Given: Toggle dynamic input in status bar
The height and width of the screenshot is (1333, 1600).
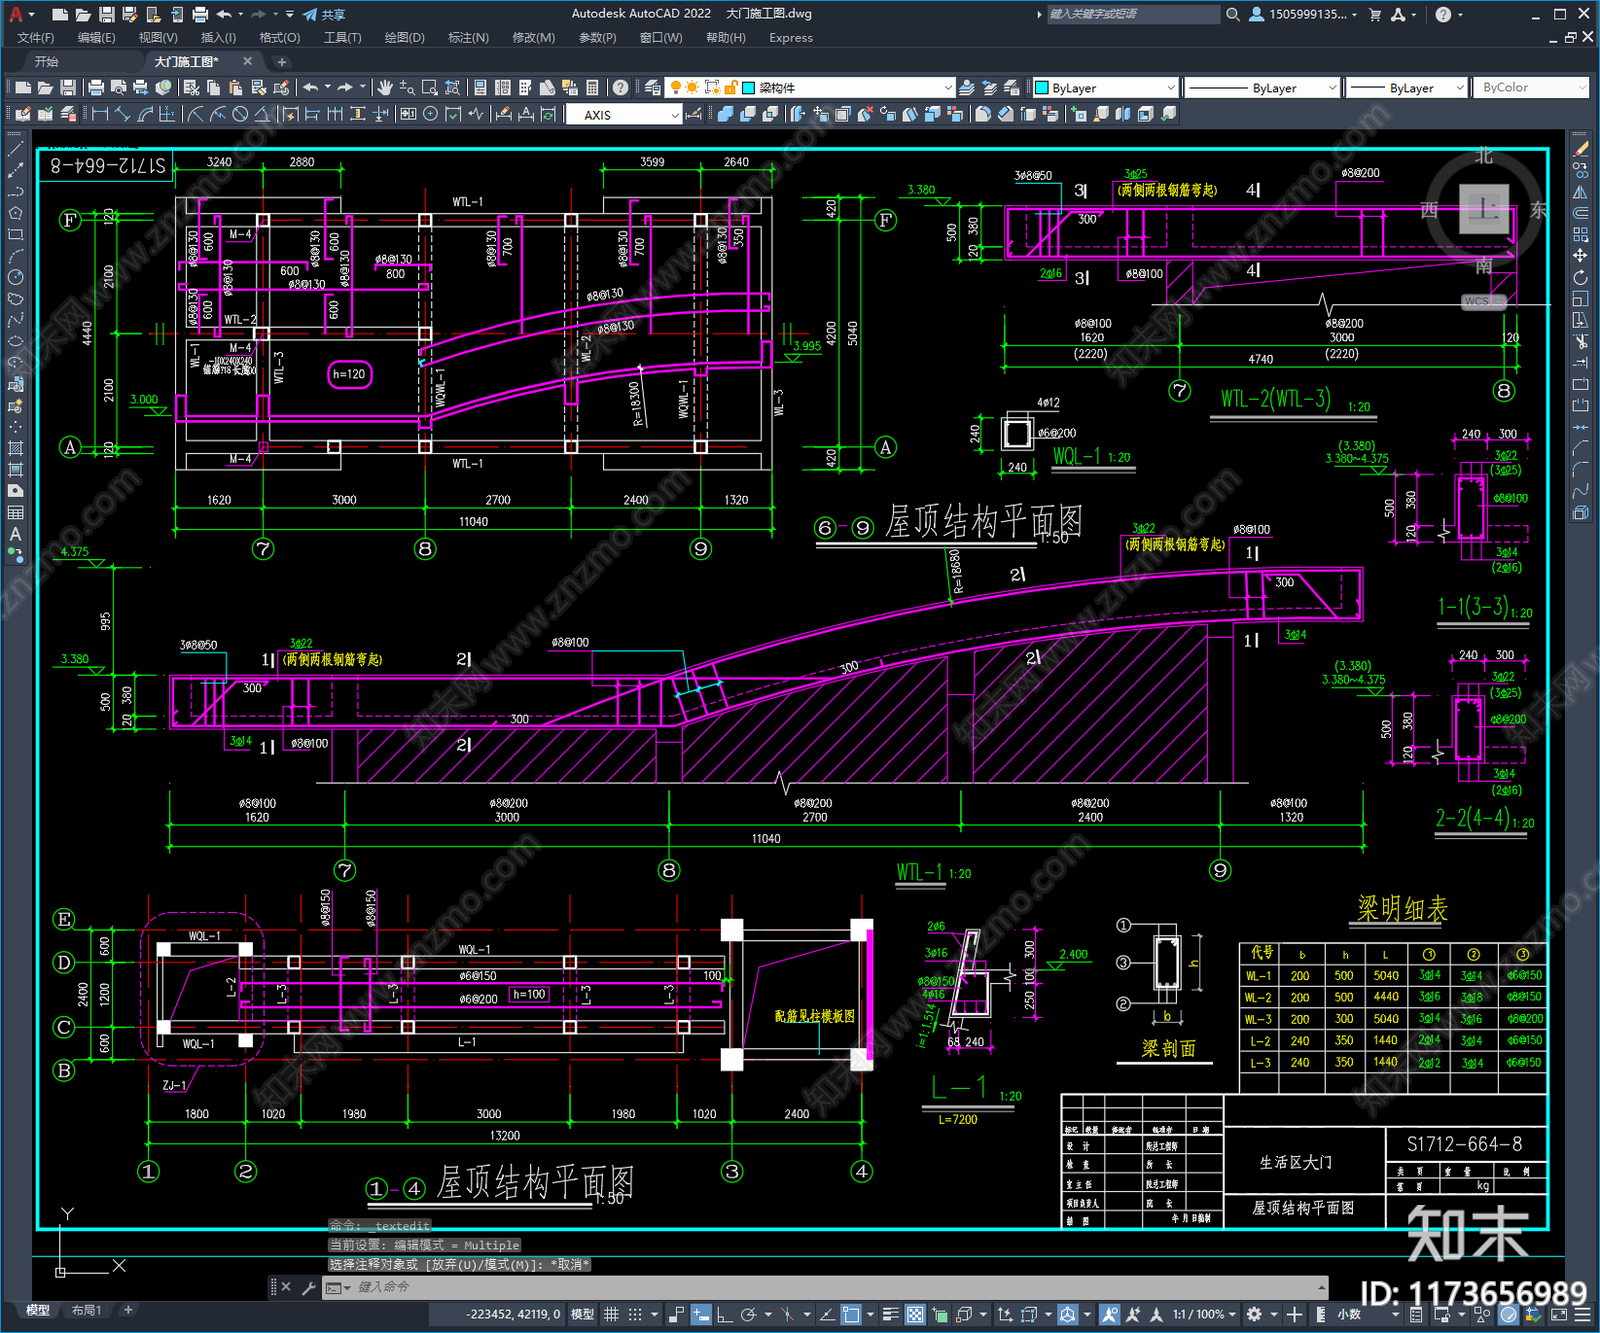Looking at the screenshot, I should coord(701,1314).
